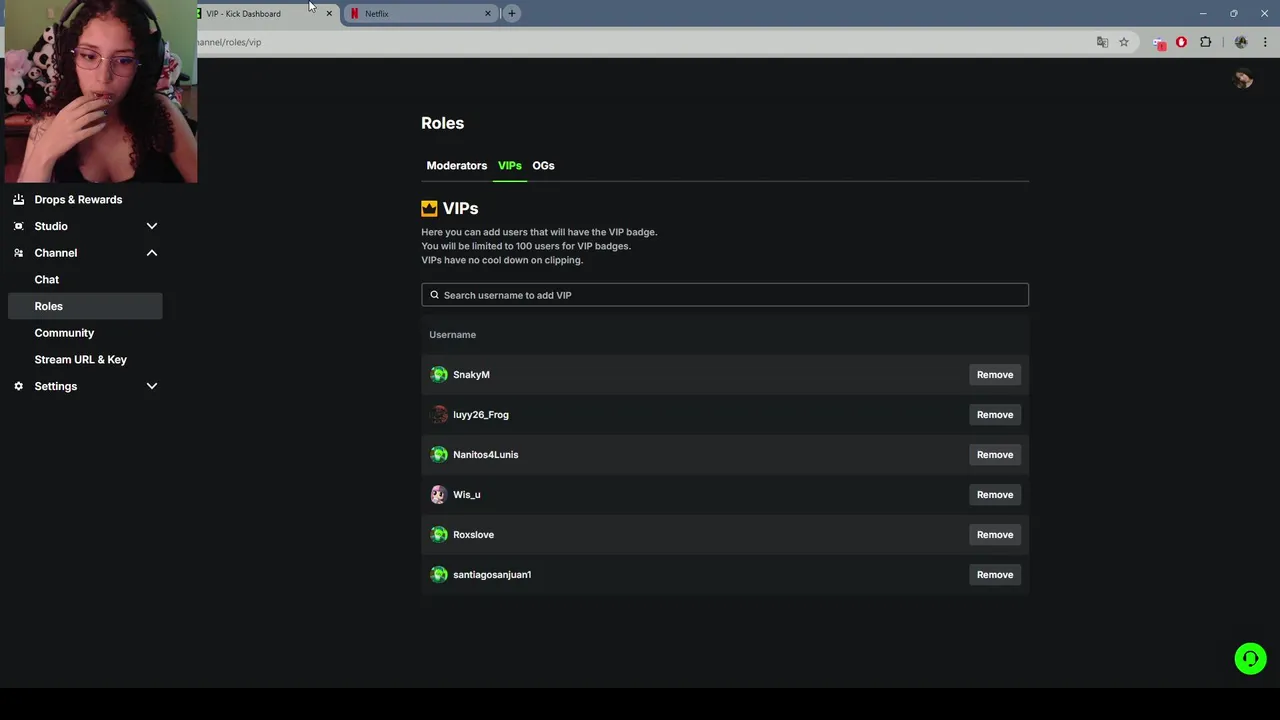This screenshot has height=720, width=1280.
Task: Expand the Studio sidebar section
Action: [152, 226]
